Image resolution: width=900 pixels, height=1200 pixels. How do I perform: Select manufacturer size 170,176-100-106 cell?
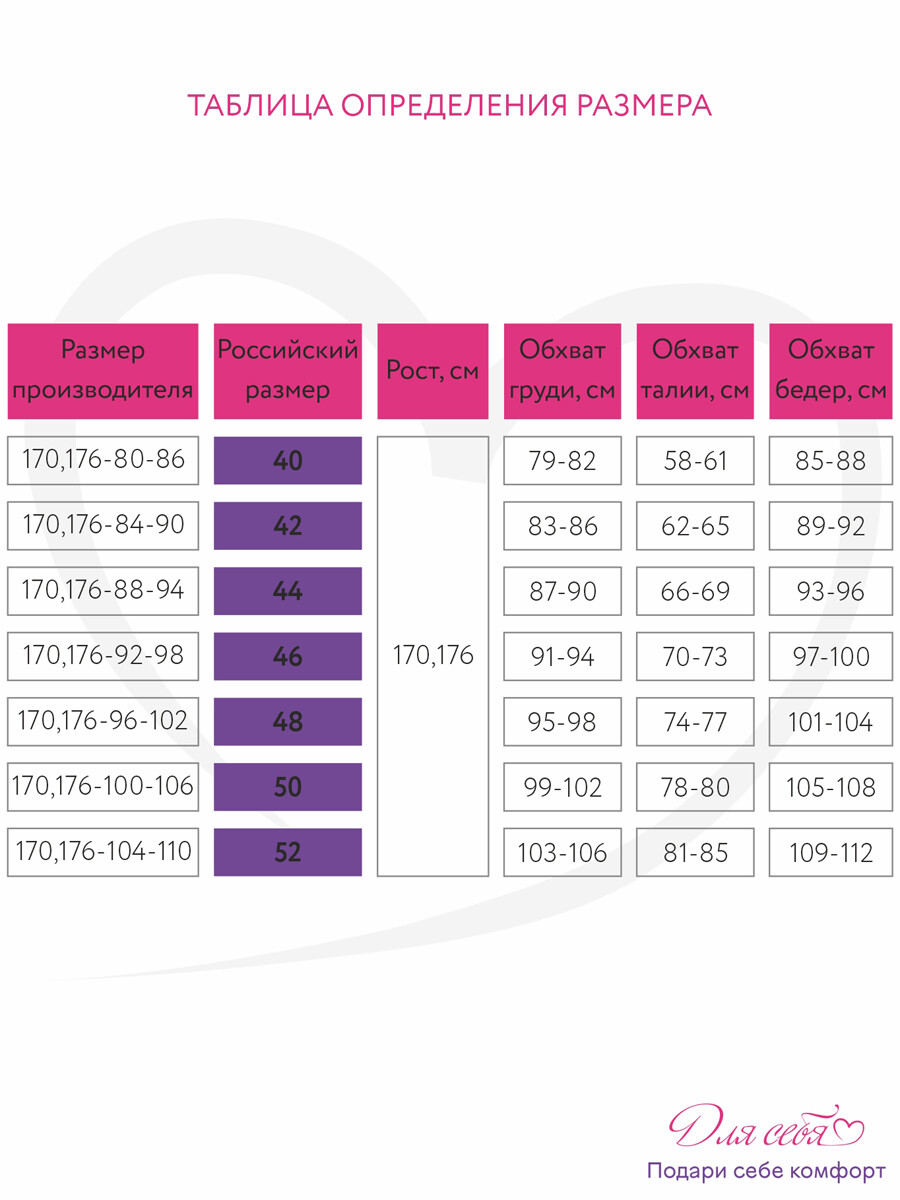pos(103,788)
